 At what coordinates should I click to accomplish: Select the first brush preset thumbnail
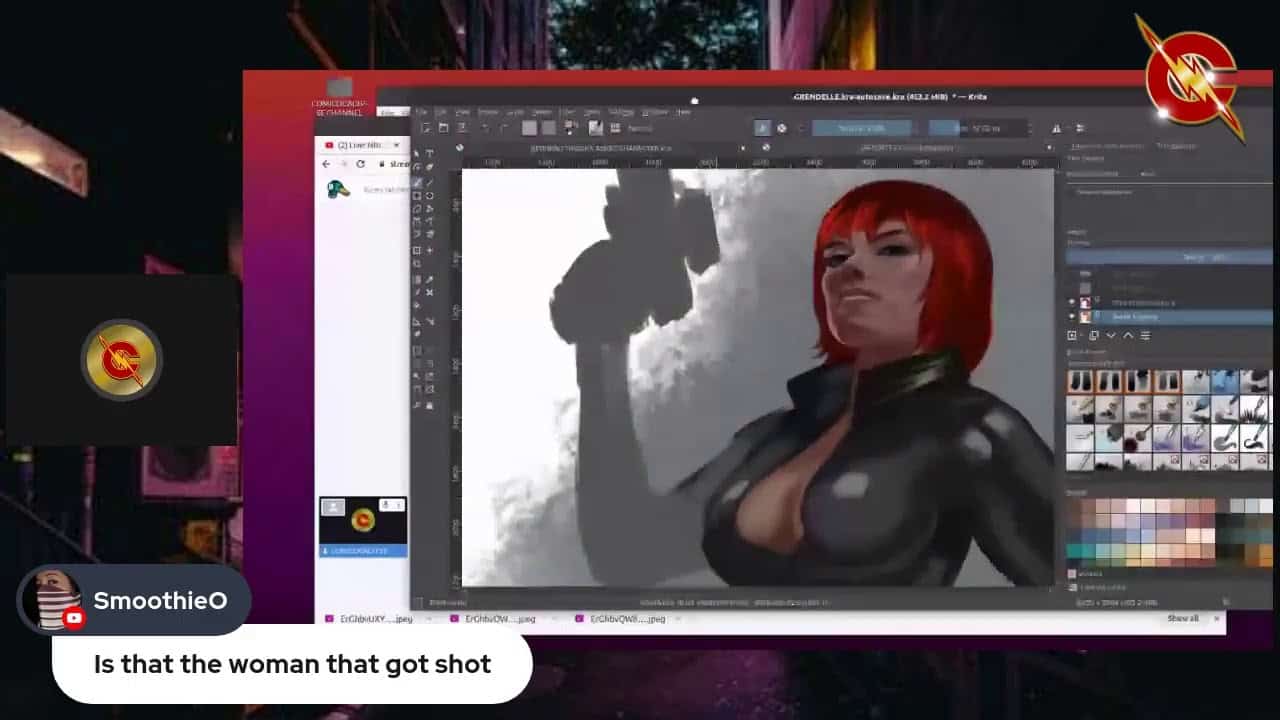1081,382
